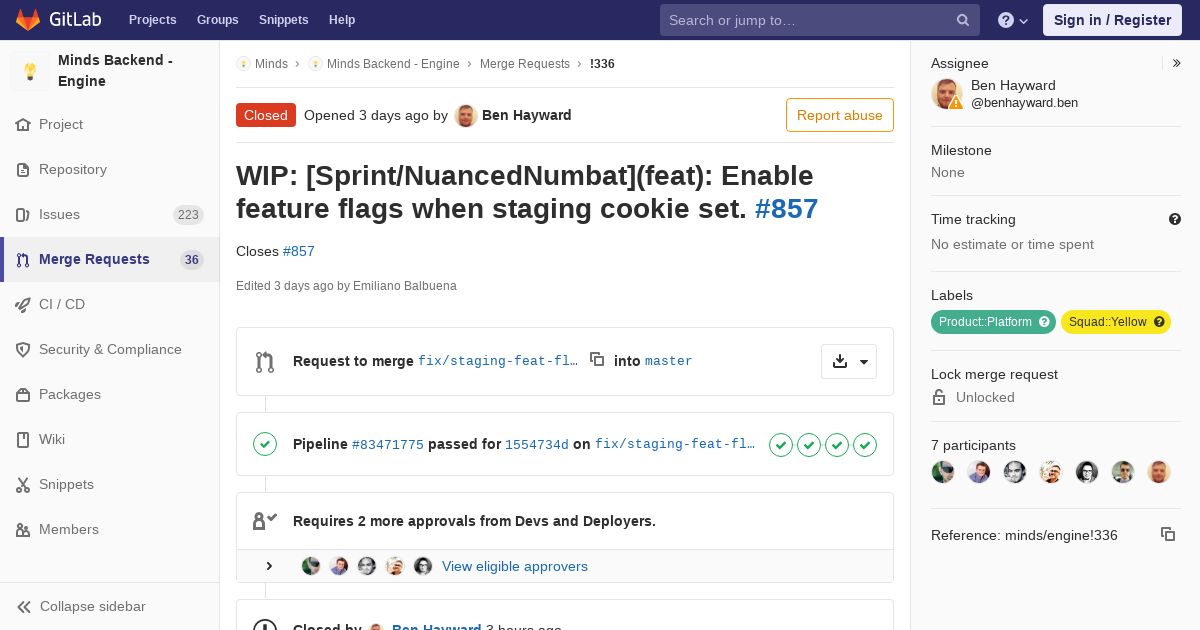Screen dimensions: 1200x630
Task: Click the author name Ben Hayward
Action: (527, 115)
